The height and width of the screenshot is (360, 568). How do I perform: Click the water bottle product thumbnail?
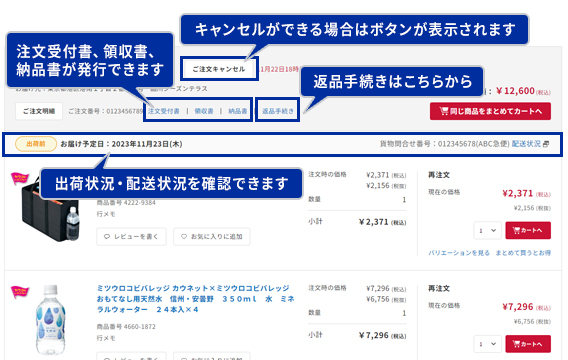coord(50,320)
